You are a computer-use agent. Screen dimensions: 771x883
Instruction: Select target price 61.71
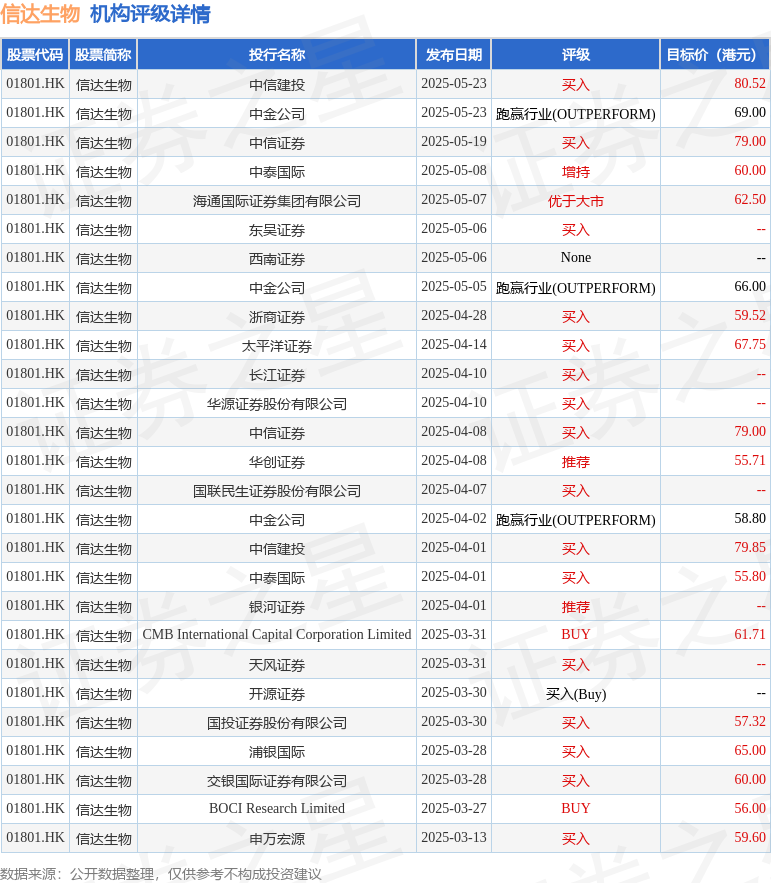click(x=750, y=635)
